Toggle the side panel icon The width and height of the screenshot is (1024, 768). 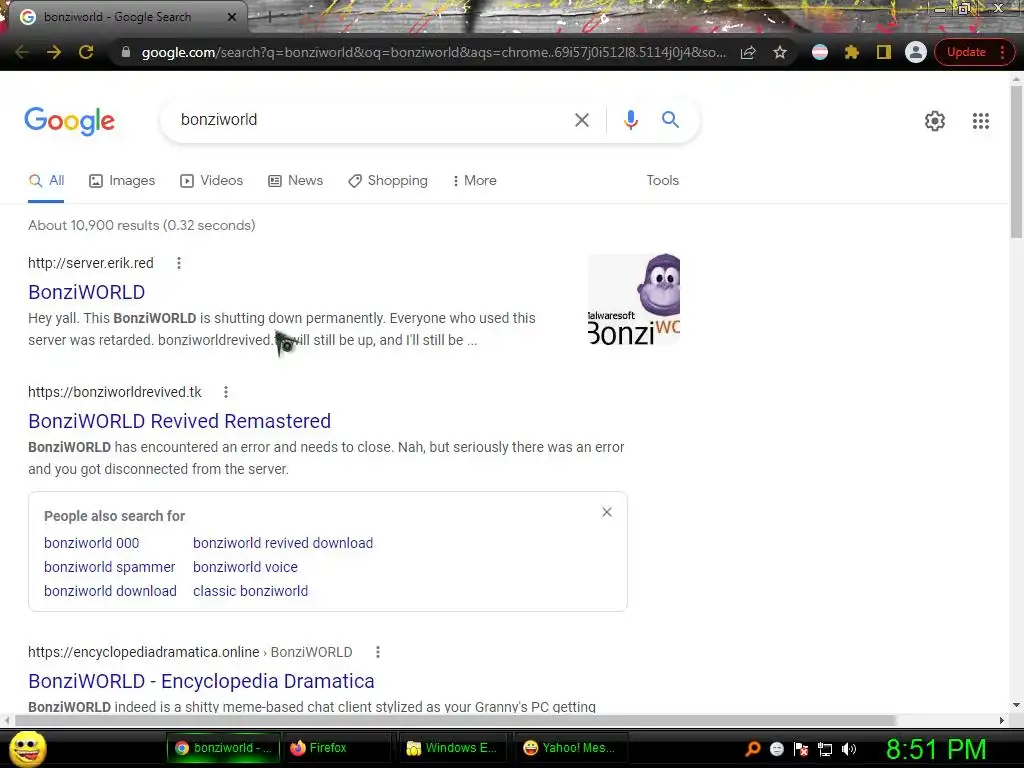click(884, 52)
